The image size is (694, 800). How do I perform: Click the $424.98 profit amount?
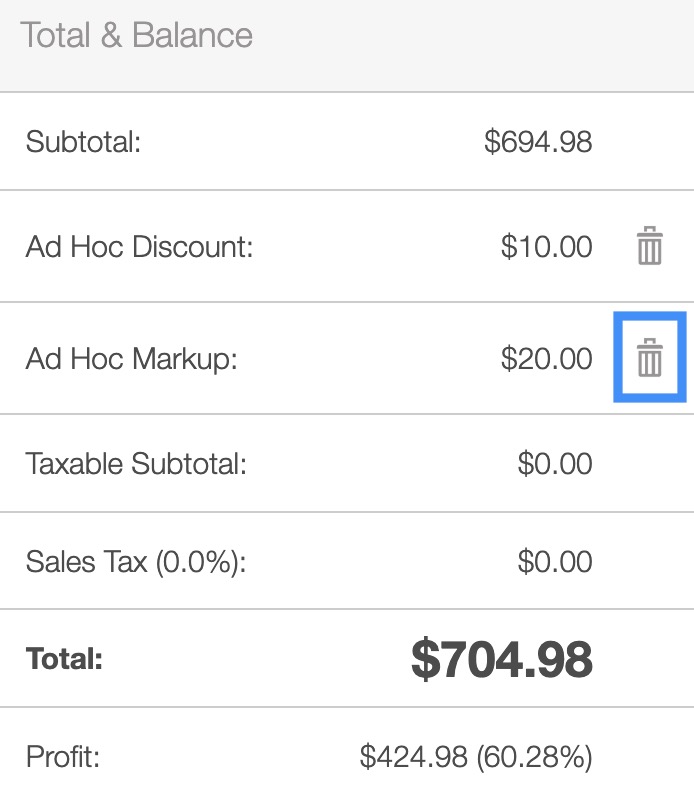pyautogui.click(x=413, y=757)
